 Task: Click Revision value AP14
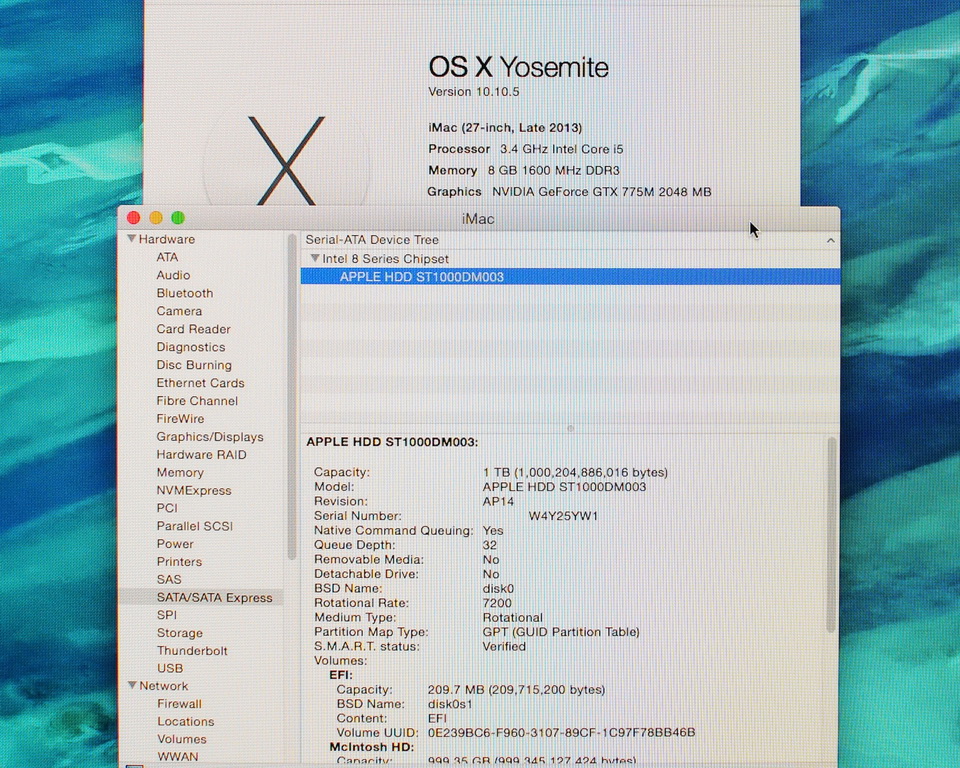click(x=498, y=502)
